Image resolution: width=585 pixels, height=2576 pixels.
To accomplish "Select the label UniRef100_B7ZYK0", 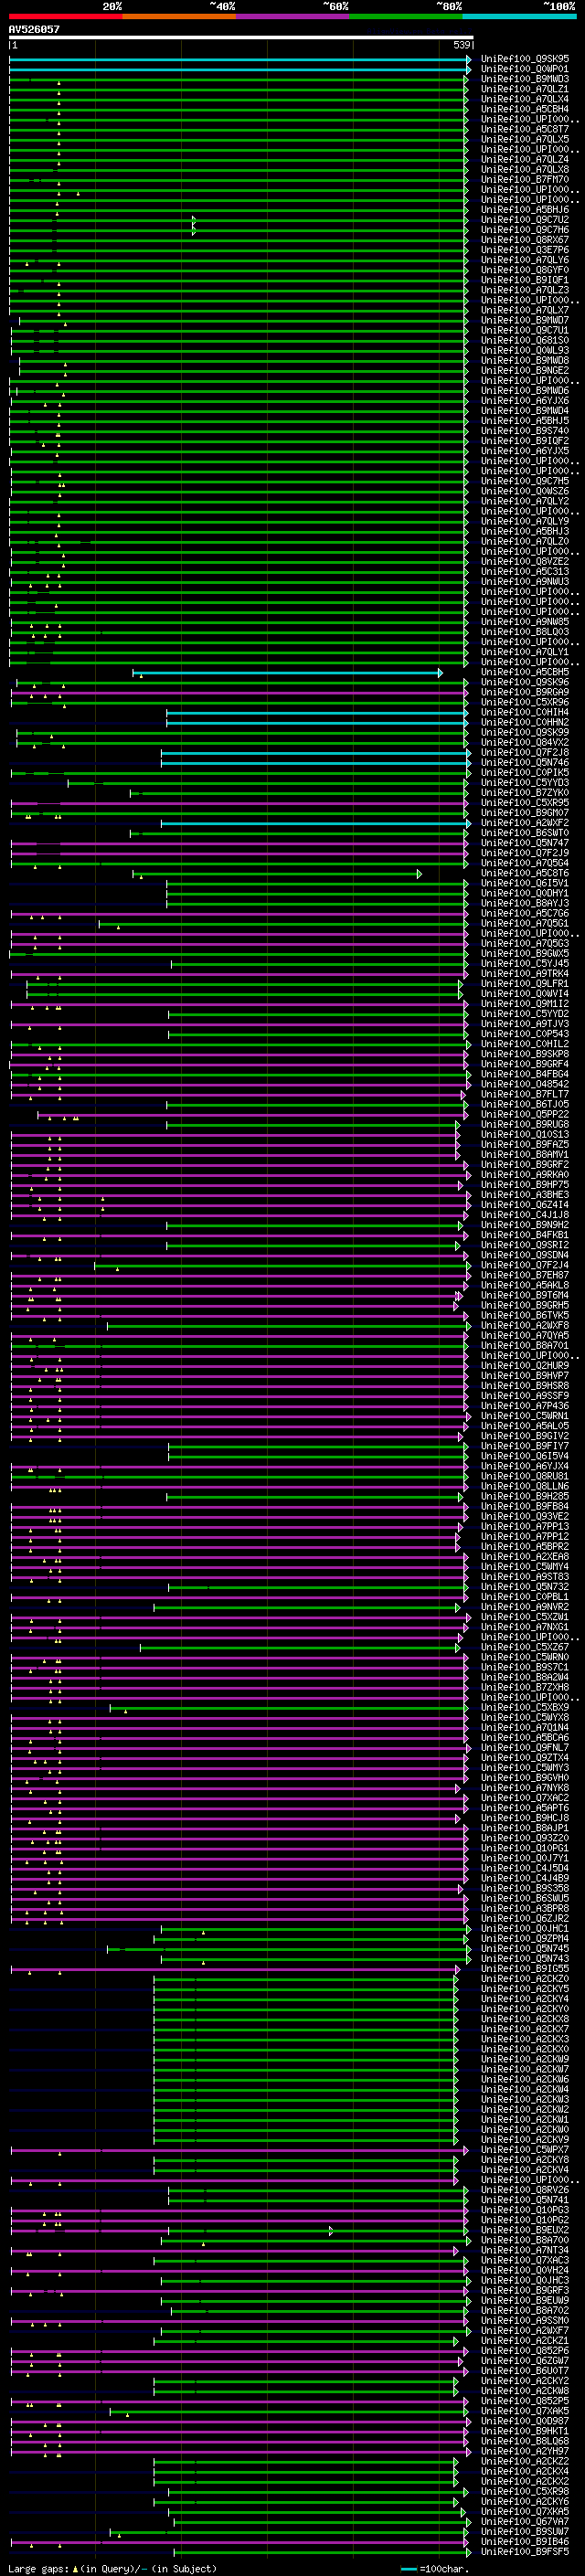I will 525,793.
